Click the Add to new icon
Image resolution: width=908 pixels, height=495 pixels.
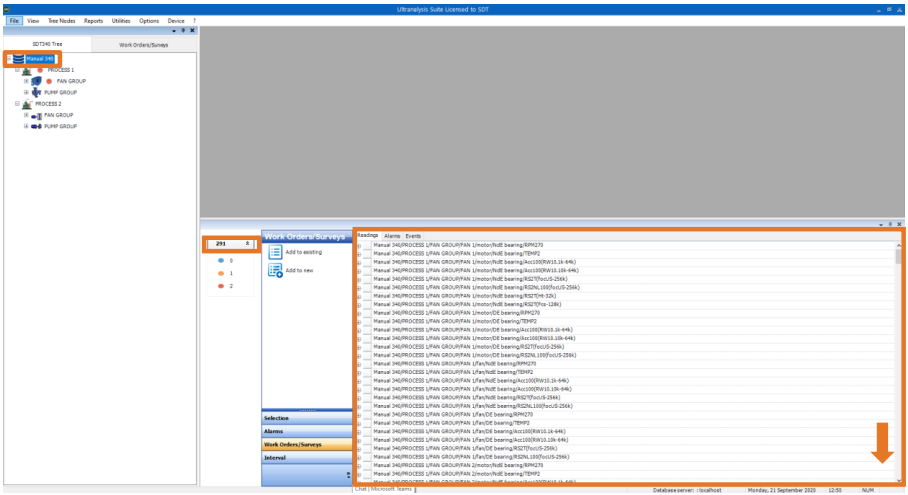(x=275, y=270)
